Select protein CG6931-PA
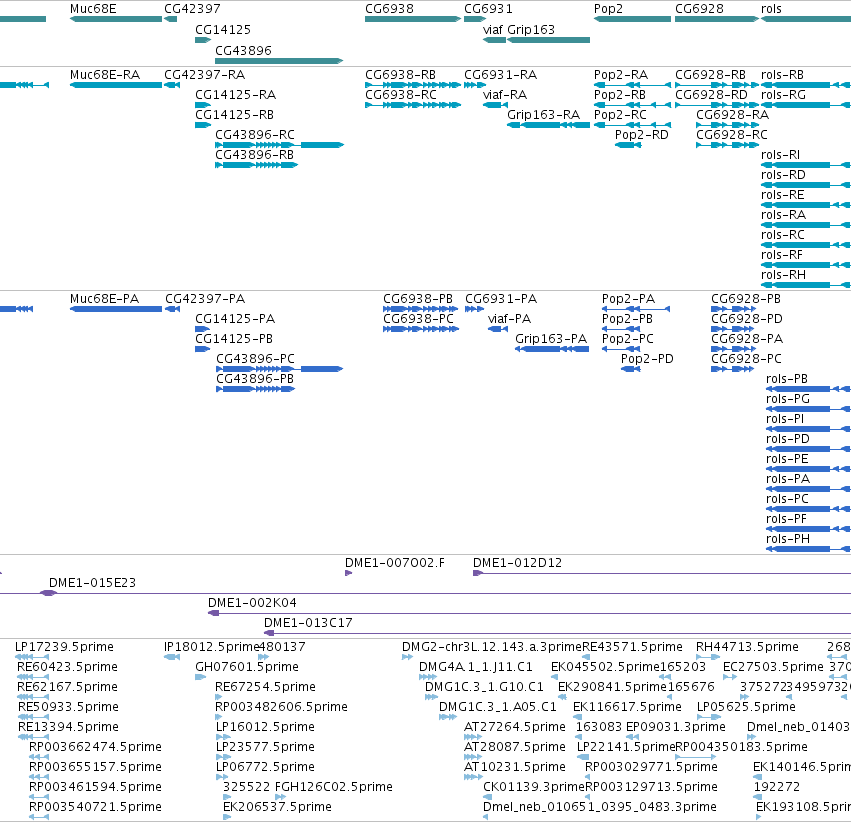The height and width of the screenshot is (822, 851). click(x=501, y=299)
